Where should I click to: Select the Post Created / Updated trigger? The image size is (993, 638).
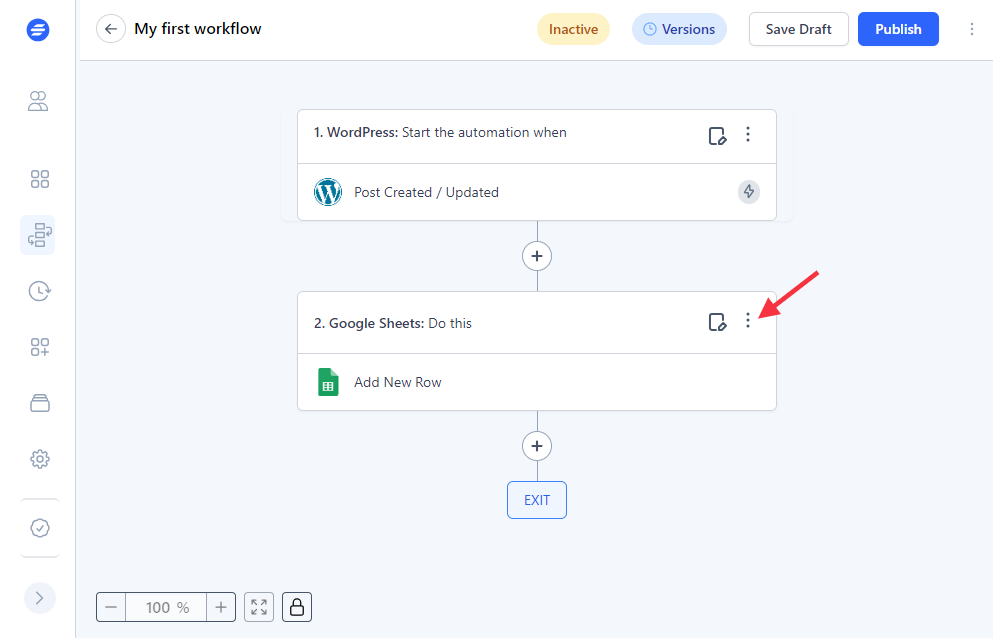[426, 192]
